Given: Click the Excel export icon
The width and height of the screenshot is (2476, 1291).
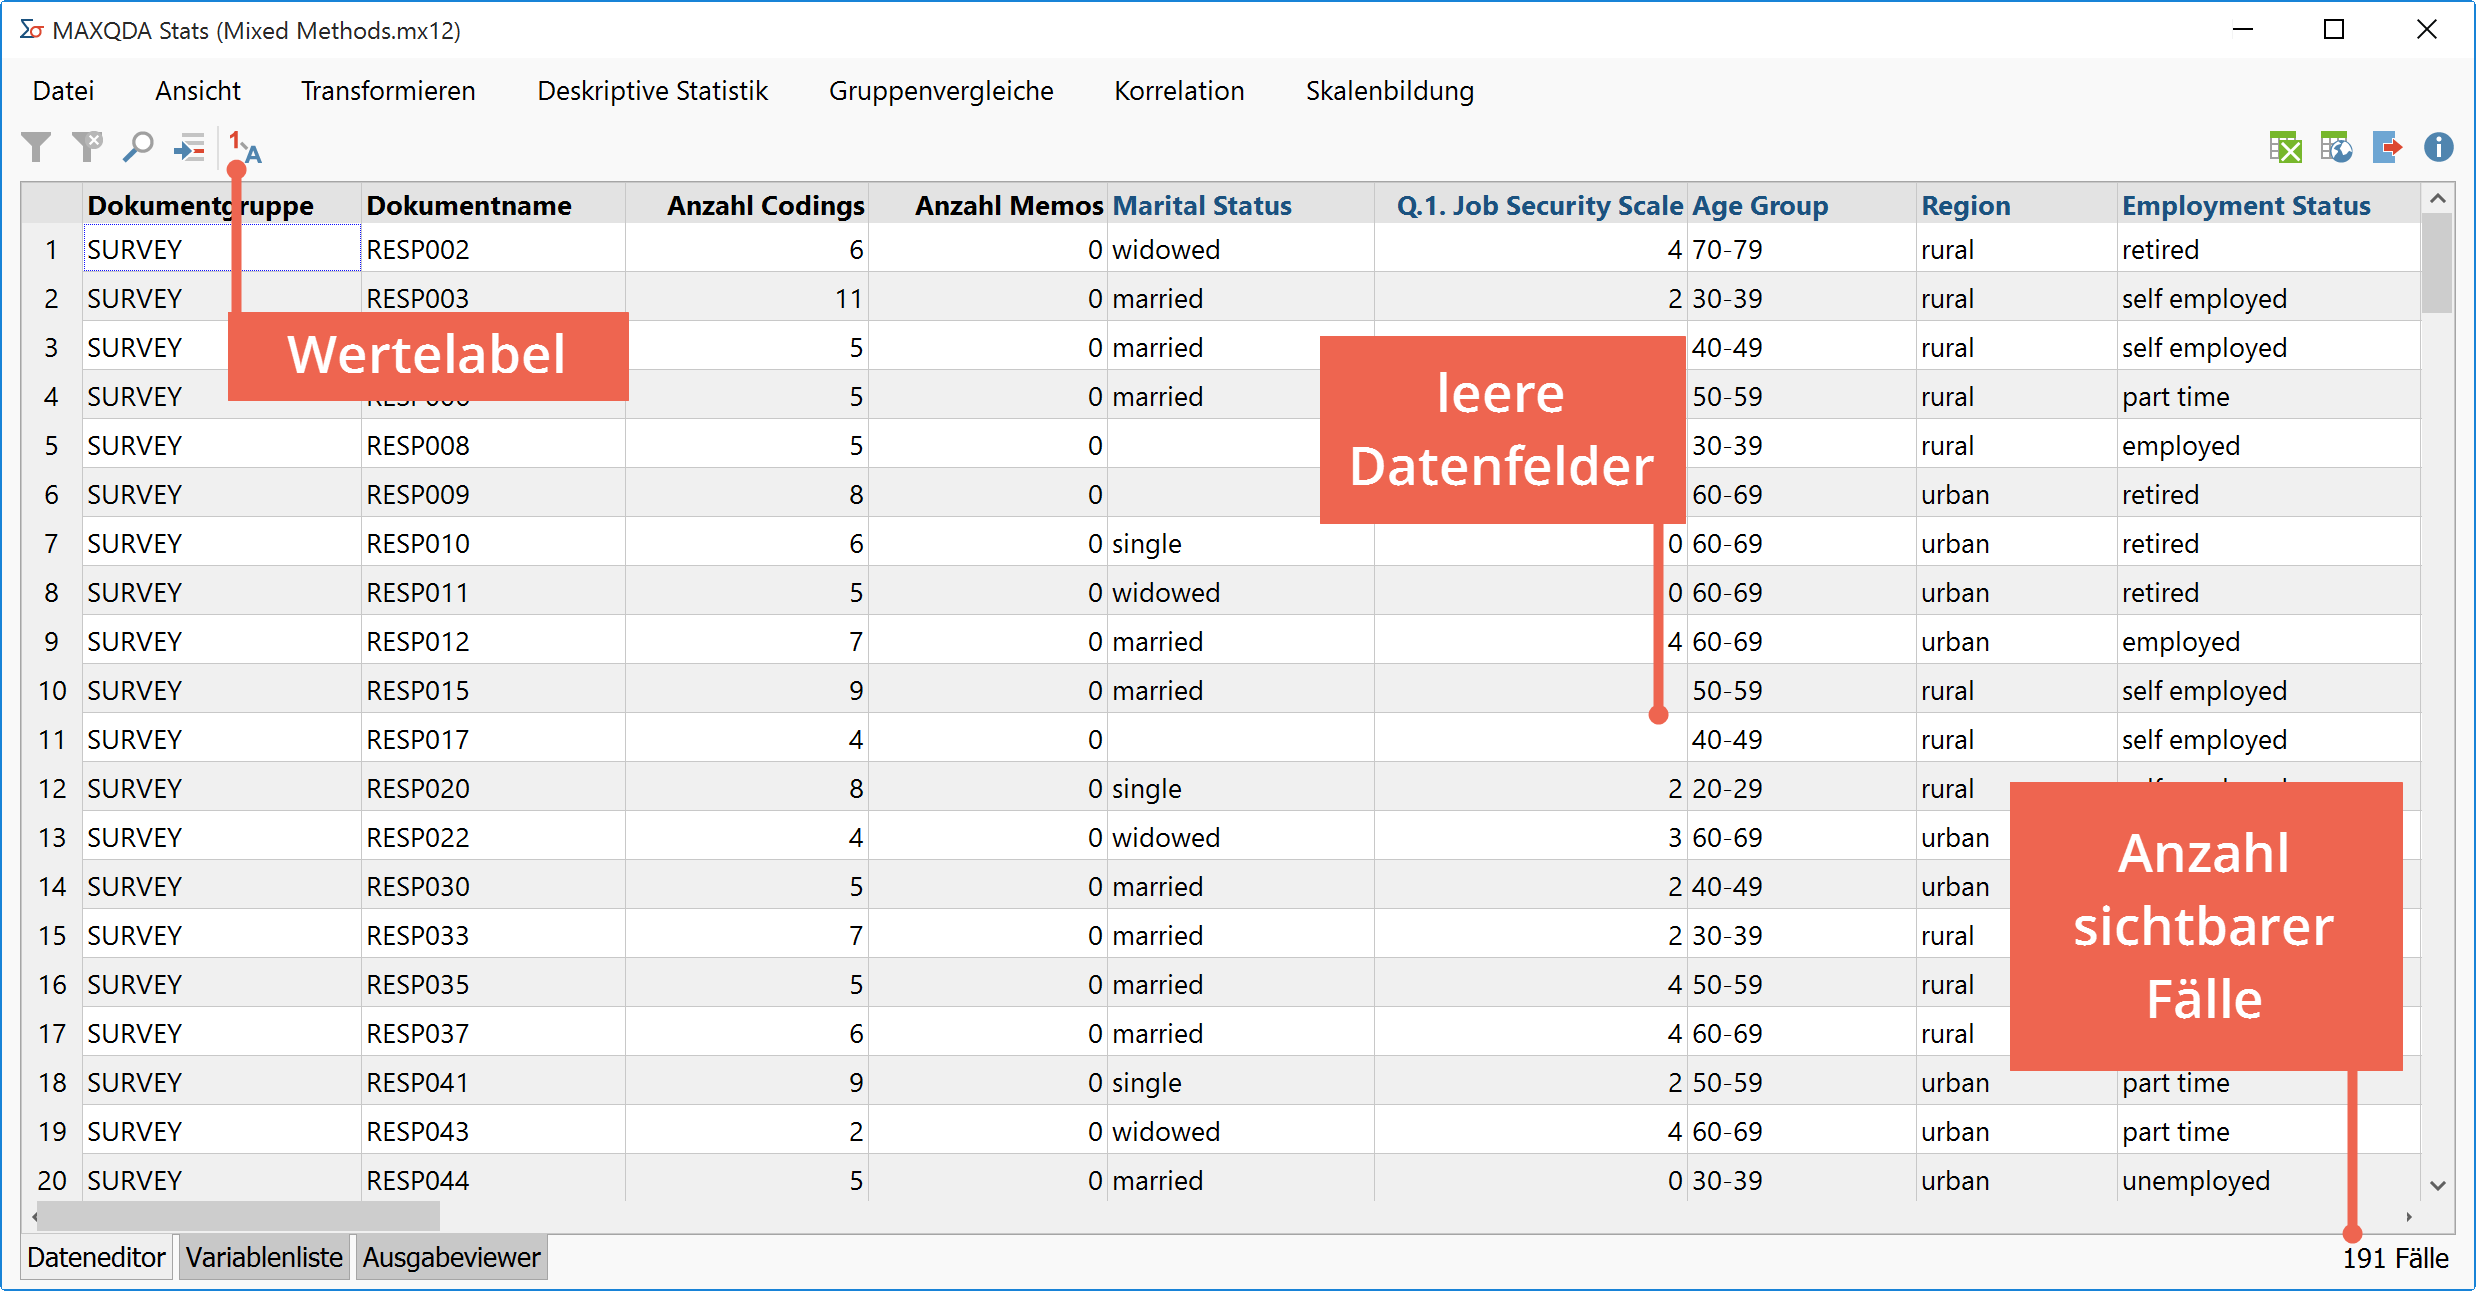Looking at the screenshot, I should (x=2286, y=148).
